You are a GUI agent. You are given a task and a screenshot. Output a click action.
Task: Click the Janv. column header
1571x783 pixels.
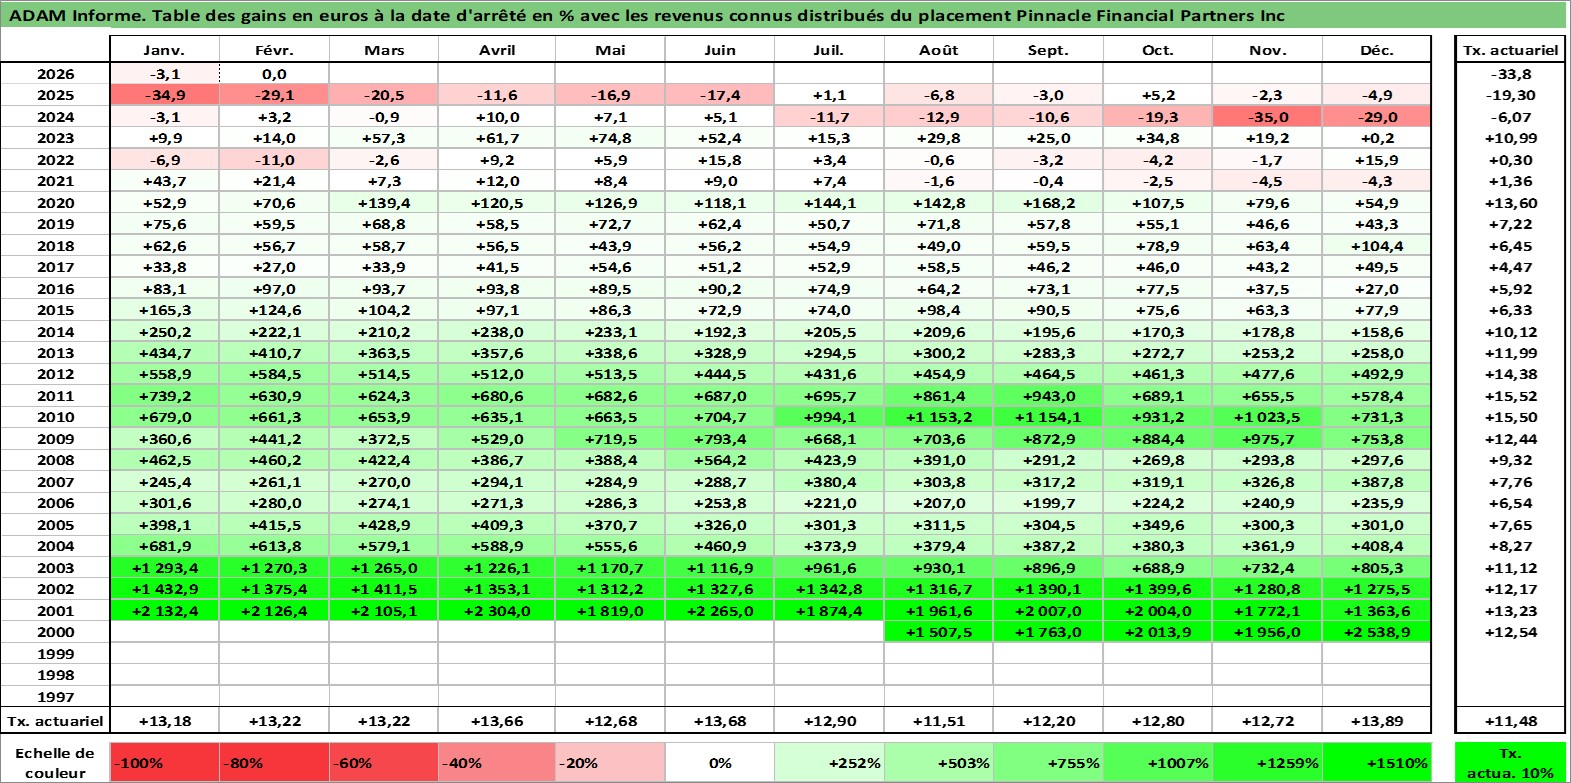(x=164, y=50)
